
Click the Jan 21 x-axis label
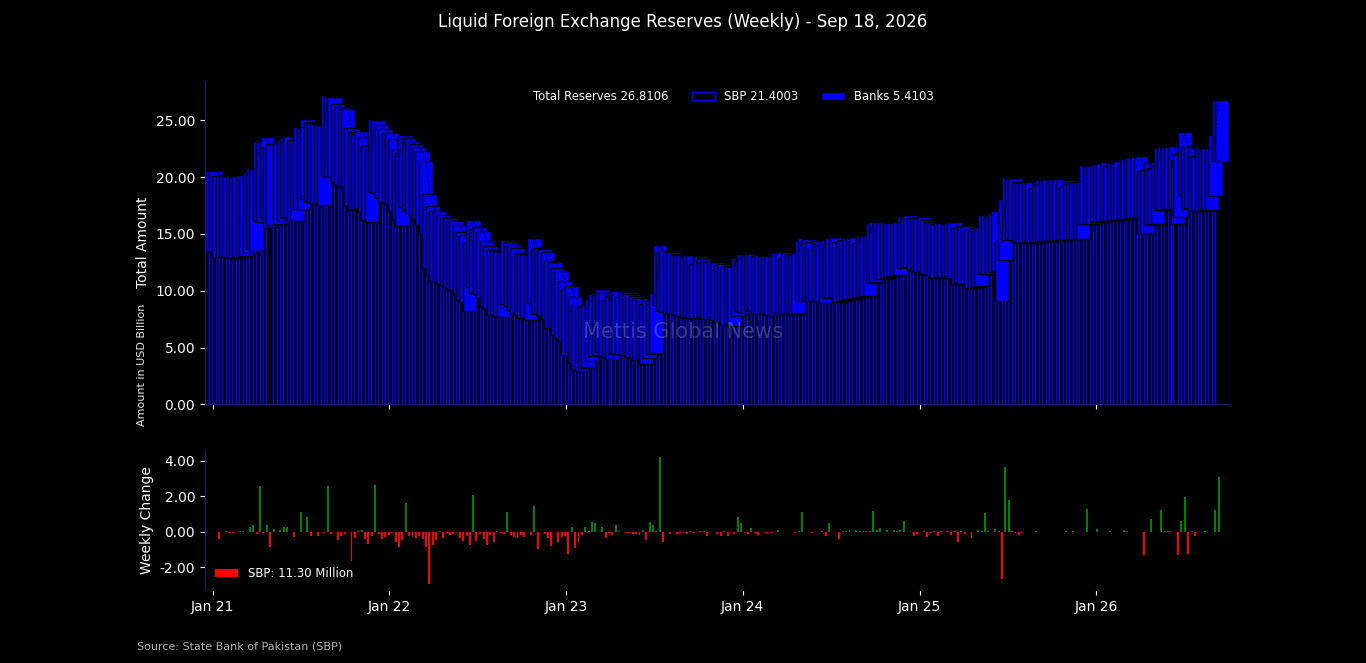tap(212, 606)
